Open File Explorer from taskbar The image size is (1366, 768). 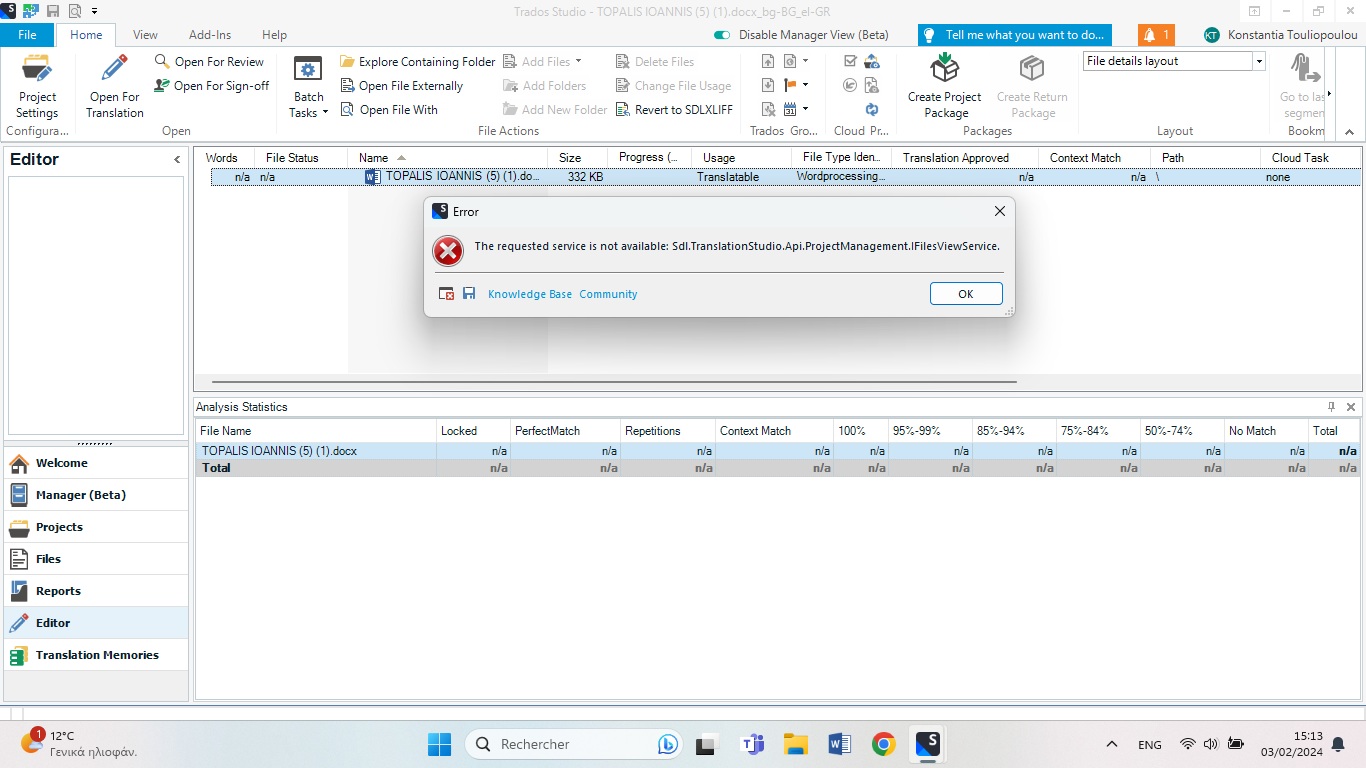tap(795, 744)
